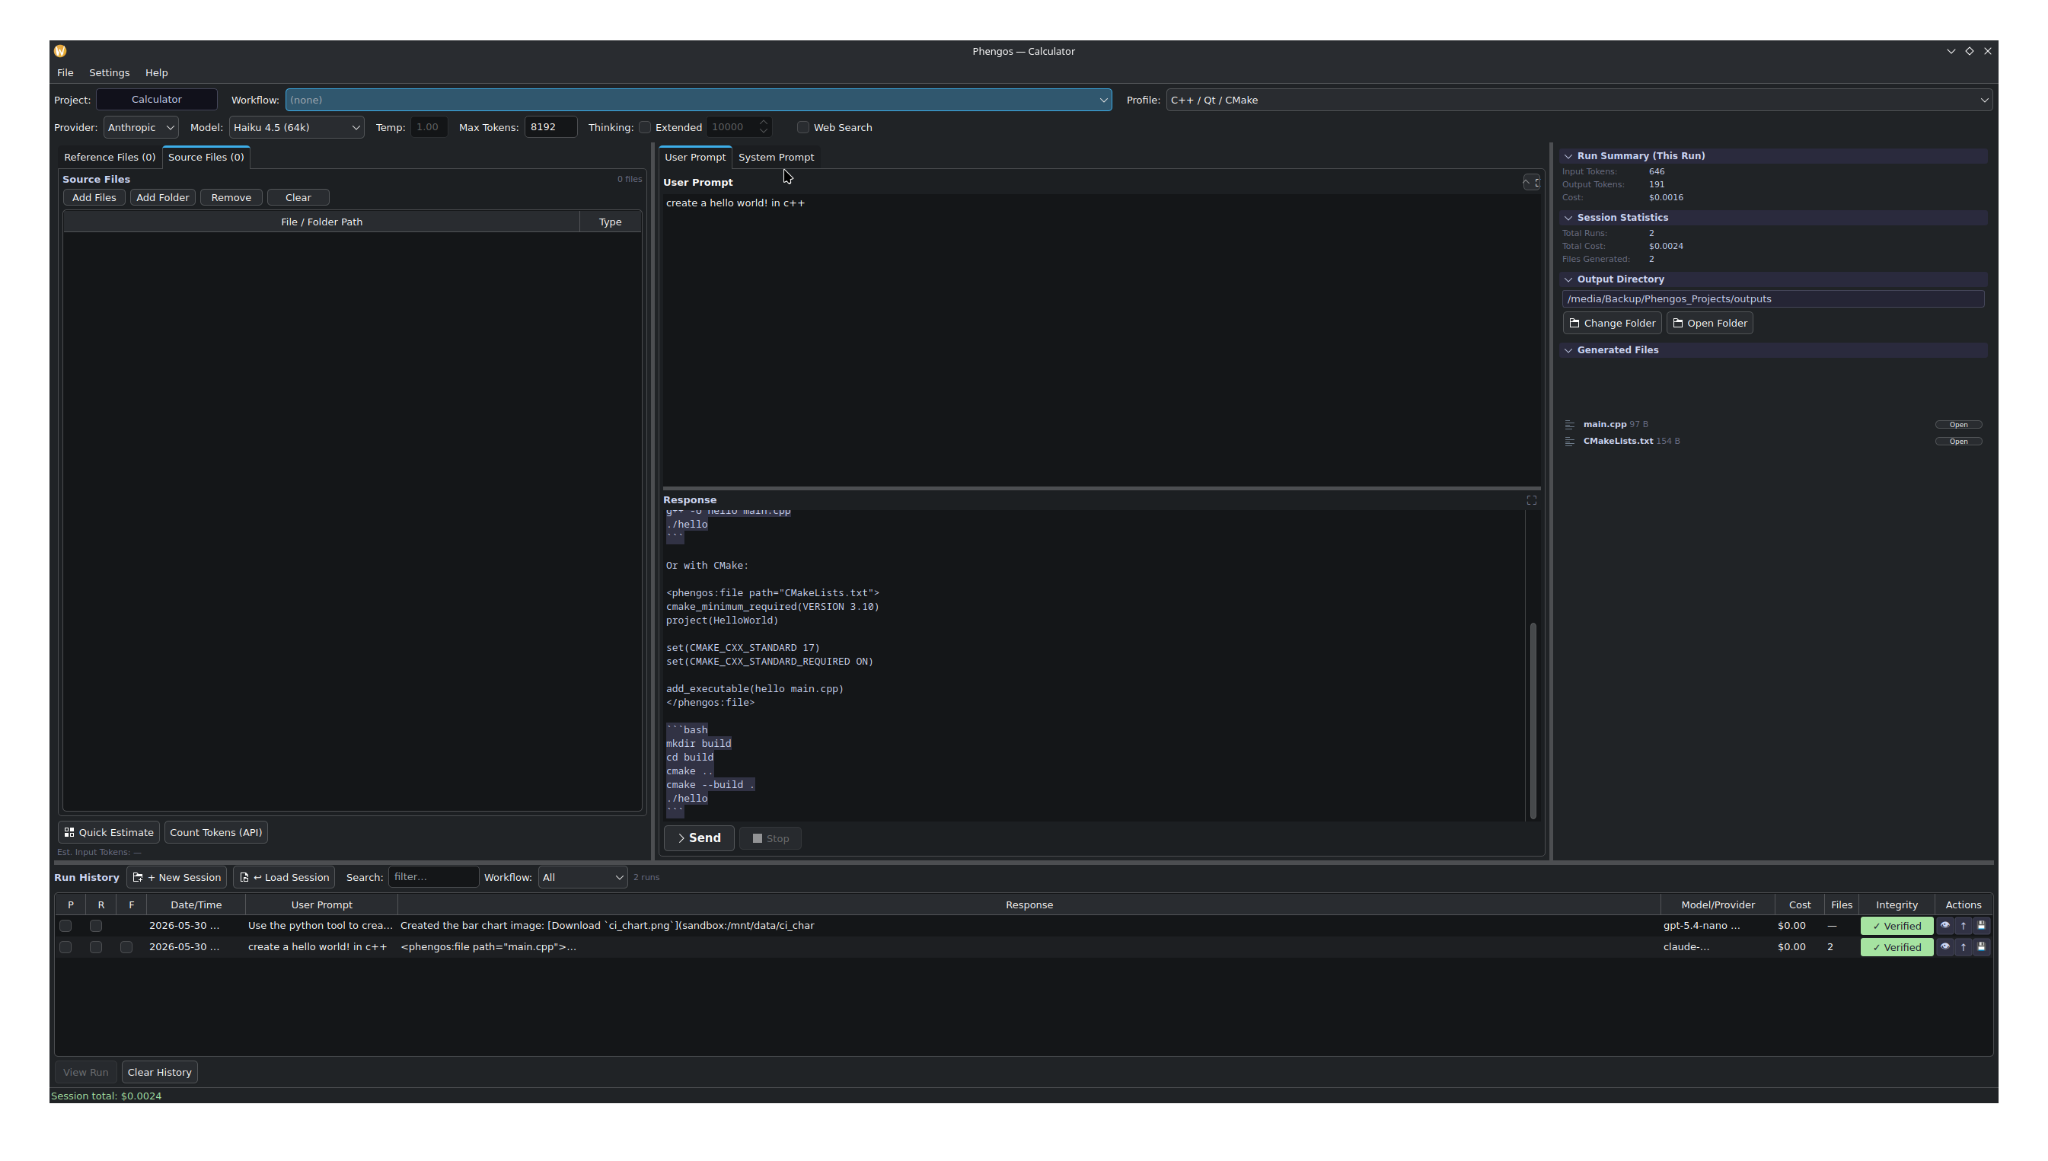Open the Model dropdown showing Haiku 4.5 (64k)
The image size is (2048, 1161).
(297, 127)
